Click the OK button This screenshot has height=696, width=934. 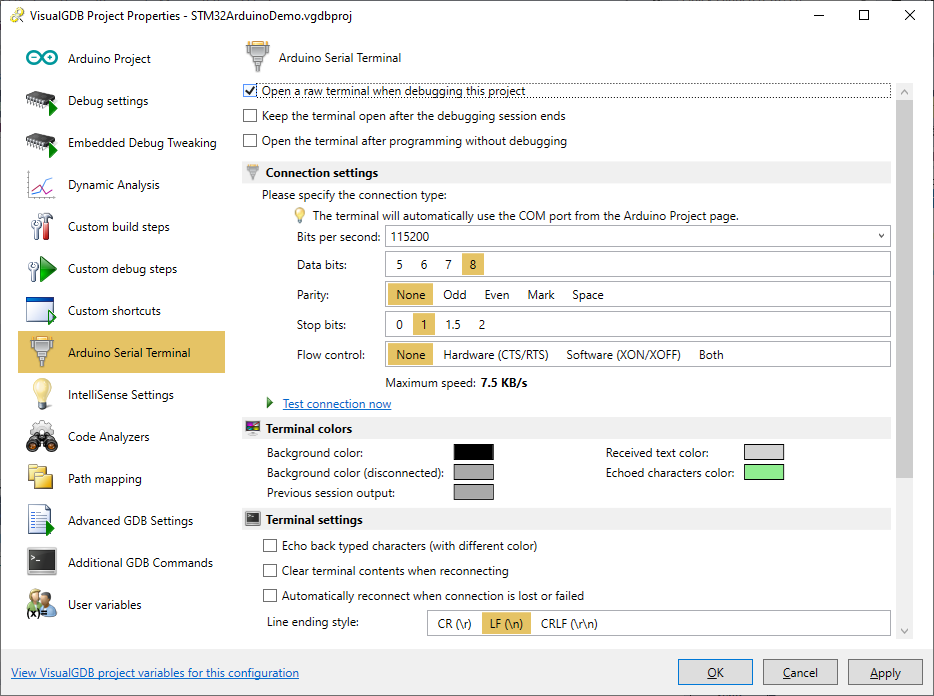tap(715, 672)
